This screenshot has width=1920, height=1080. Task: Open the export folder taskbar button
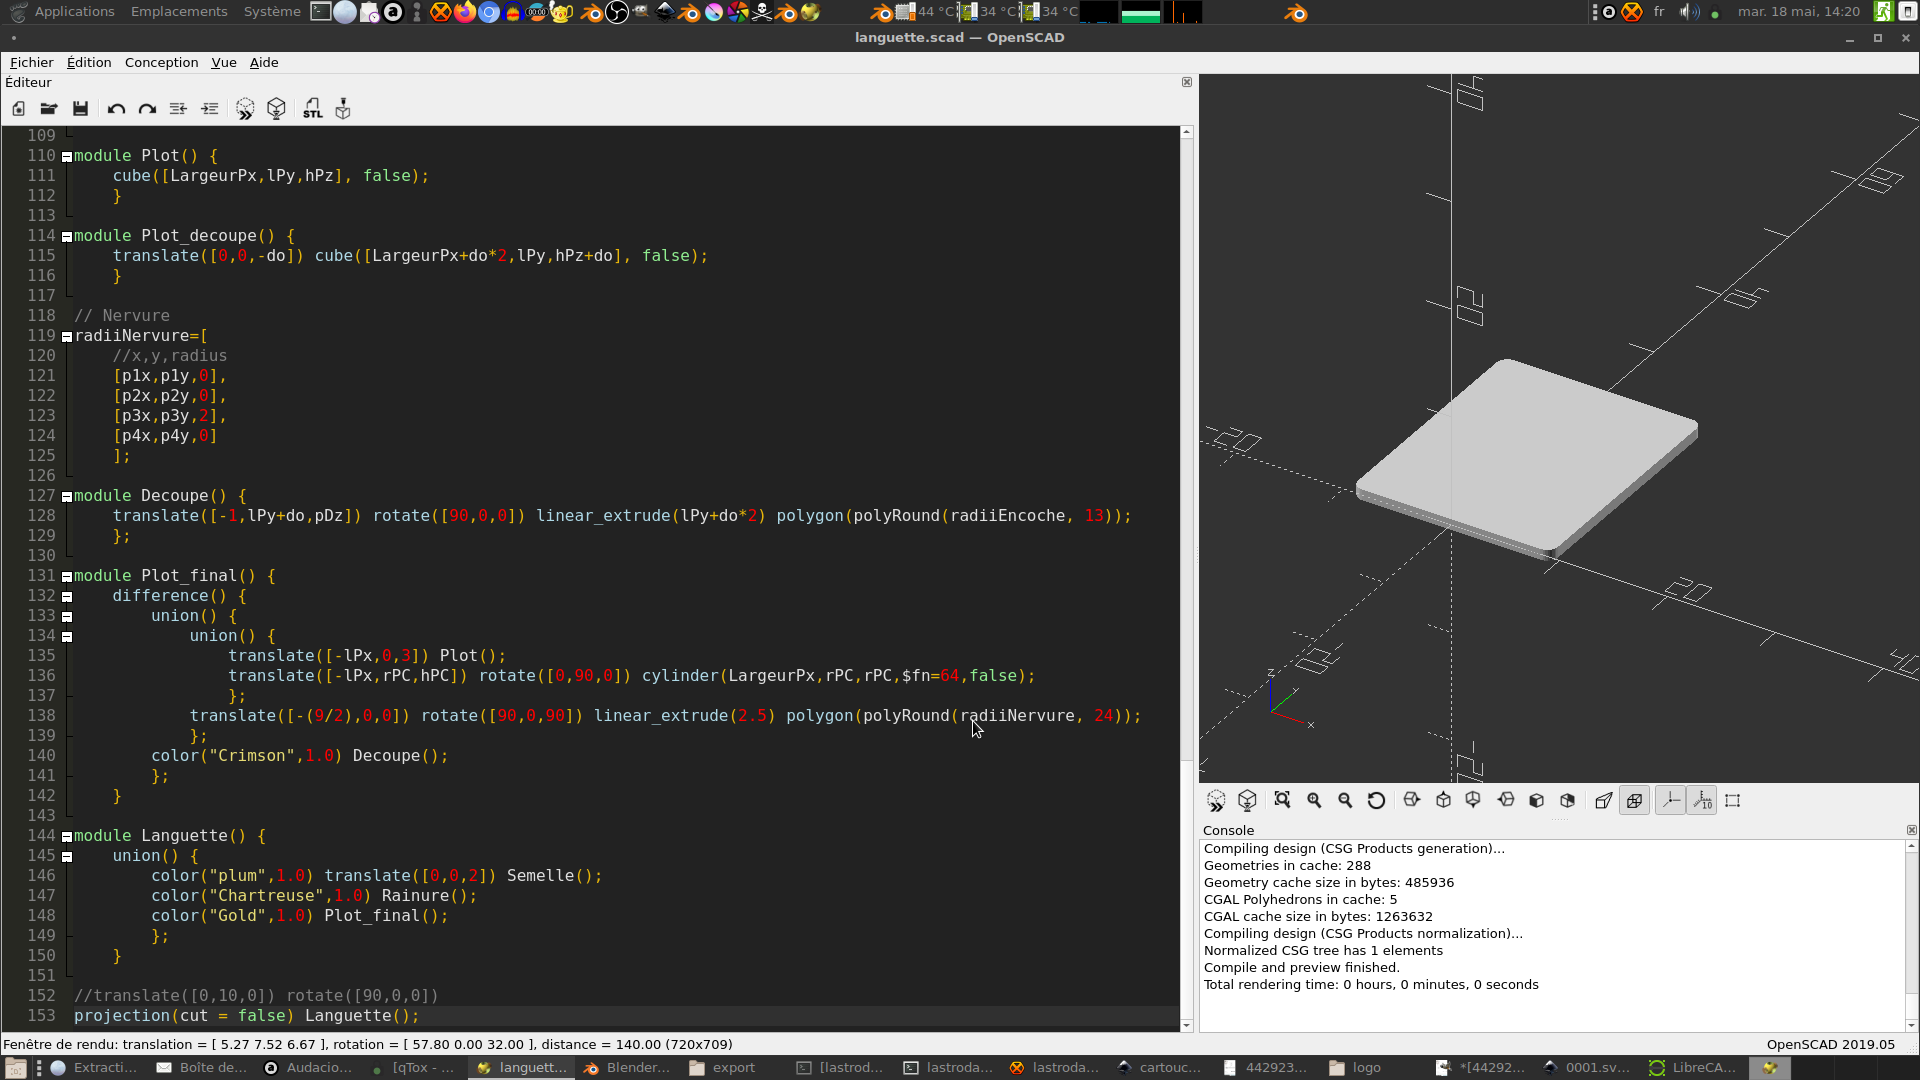[x=722, y=1068]
